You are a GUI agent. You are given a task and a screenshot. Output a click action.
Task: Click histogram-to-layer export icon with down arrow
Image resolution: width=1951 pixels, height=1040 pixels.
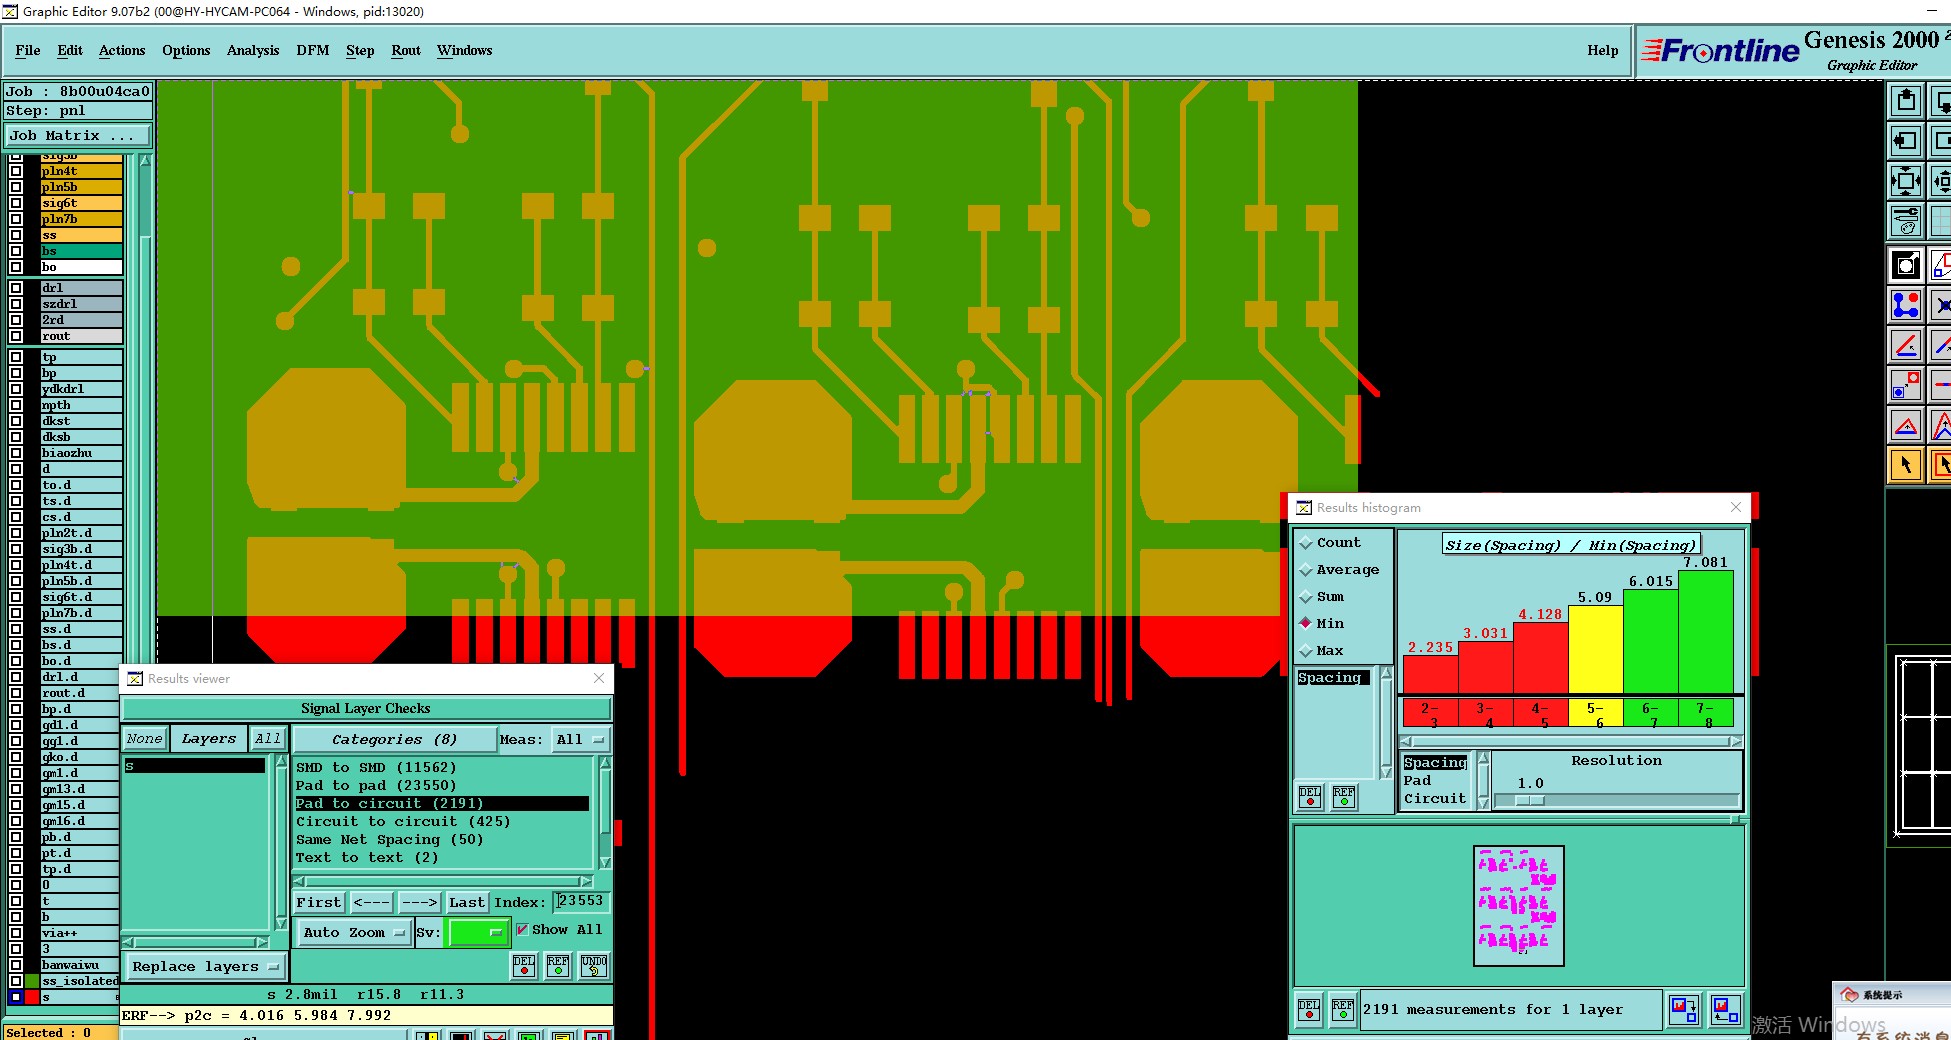coord(1684,1010)
